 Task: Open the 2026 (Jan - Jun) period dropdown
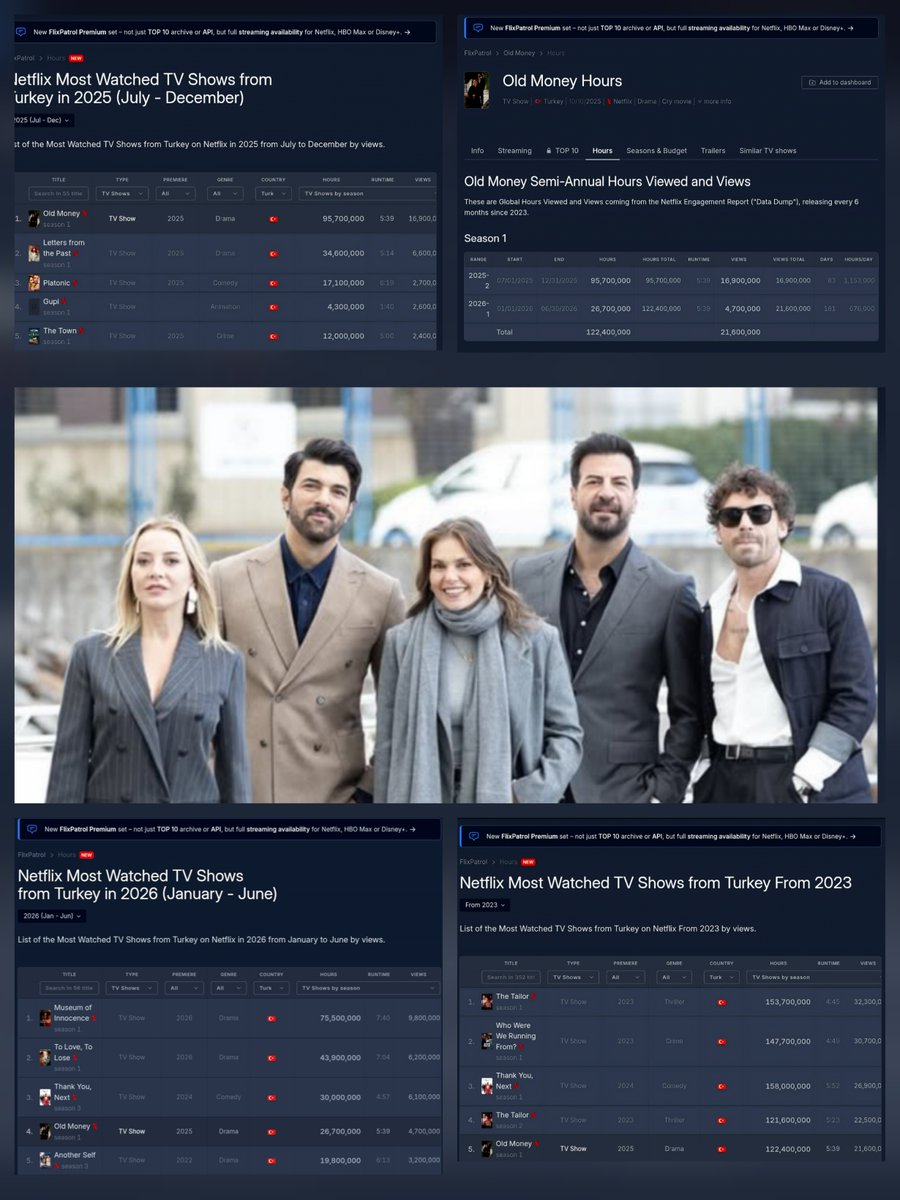[52, 916]
